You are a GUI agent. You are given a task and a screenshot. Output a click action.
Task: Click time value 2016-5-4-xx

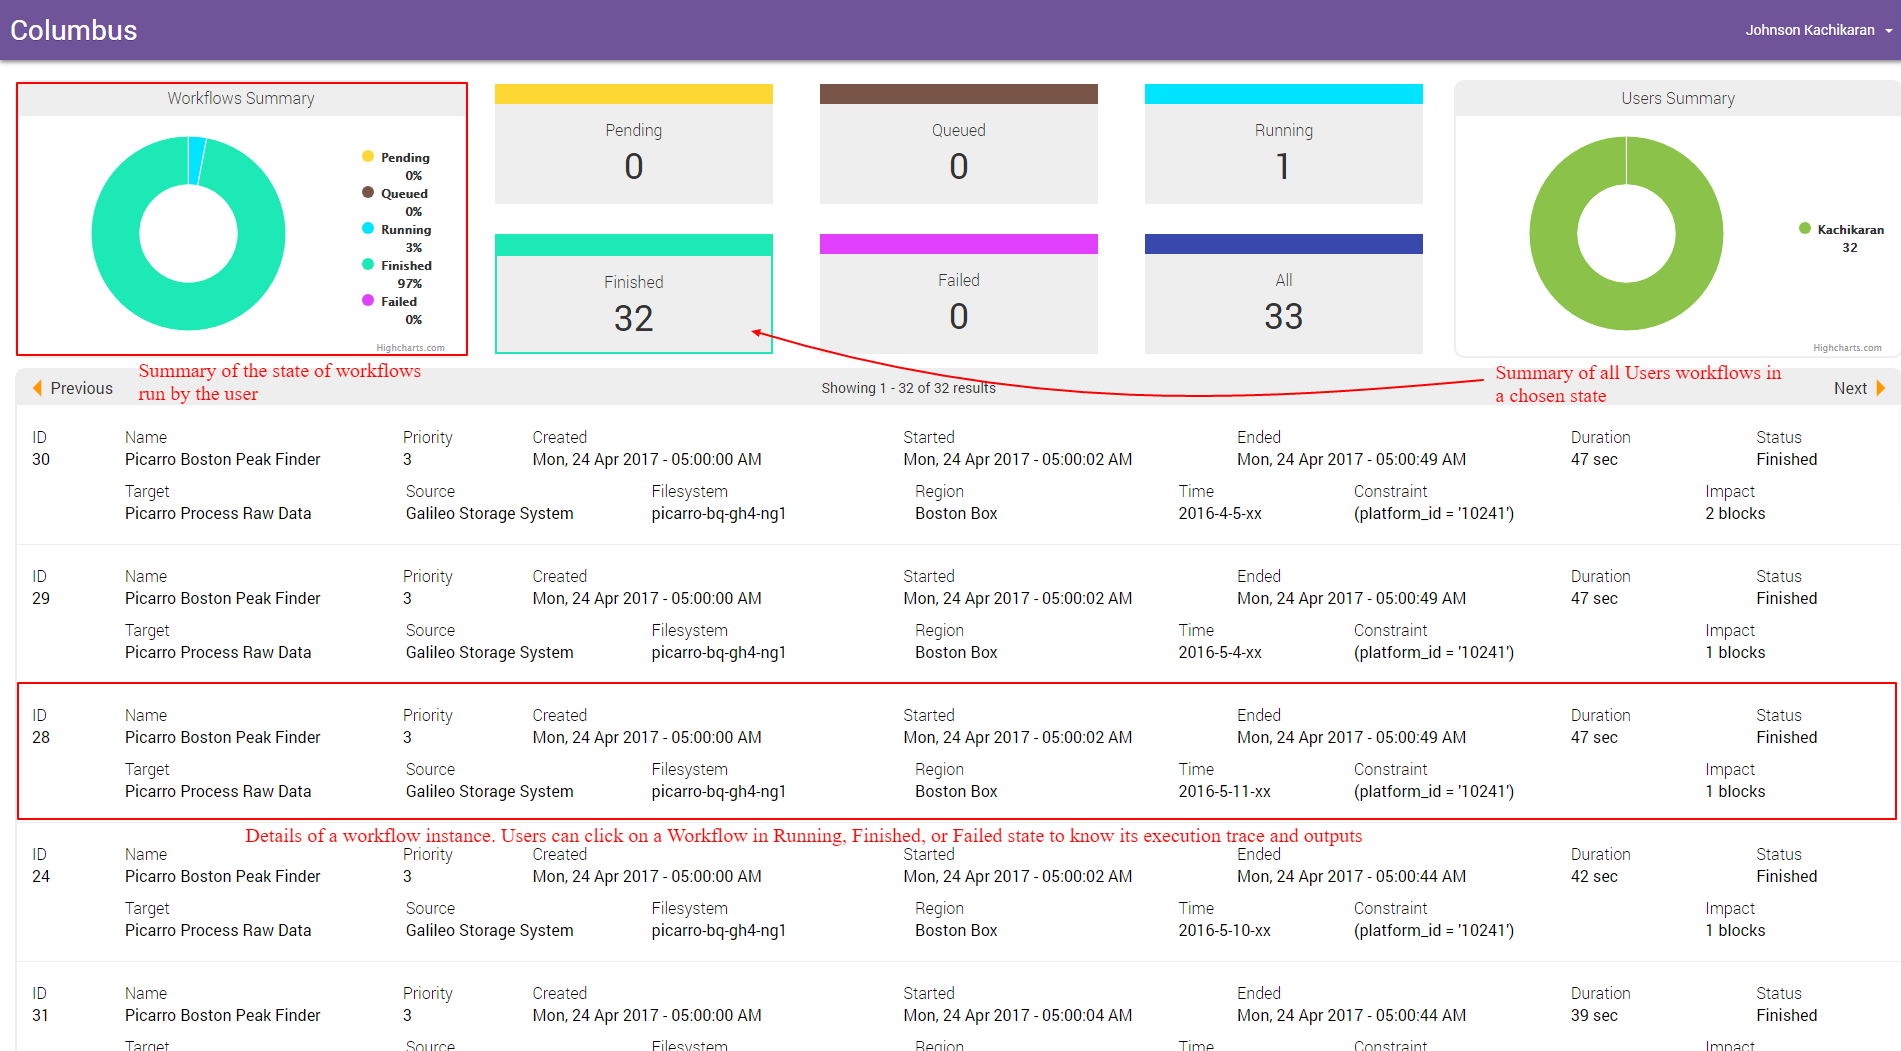(1220, 652)
